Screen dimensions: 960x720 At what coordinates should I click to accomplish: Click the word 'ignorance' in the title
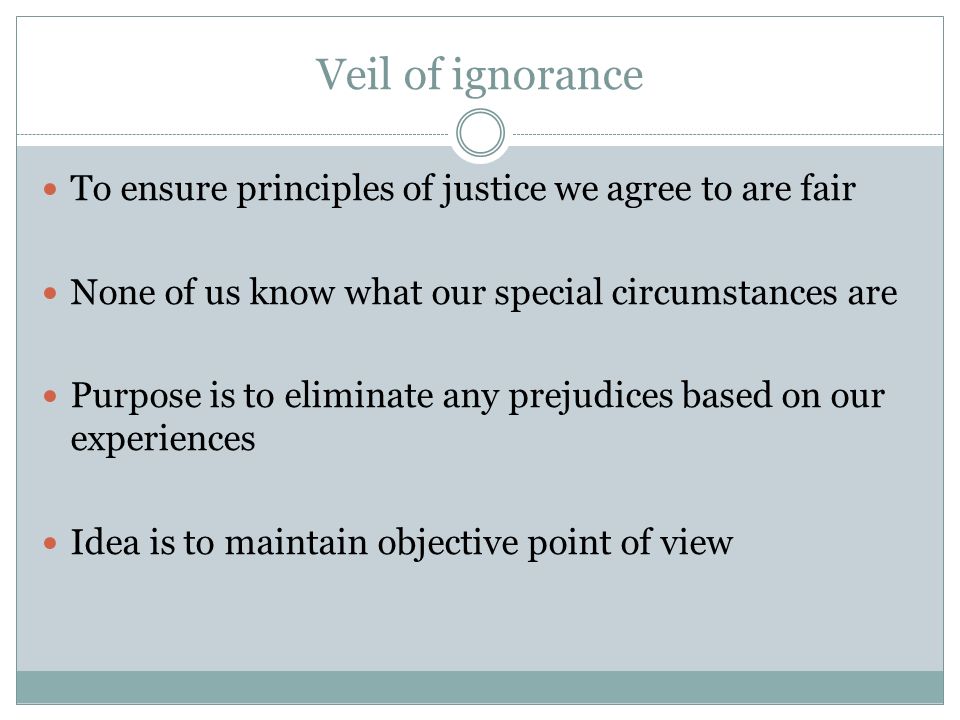pyautogui.click(x=548, y=77)
